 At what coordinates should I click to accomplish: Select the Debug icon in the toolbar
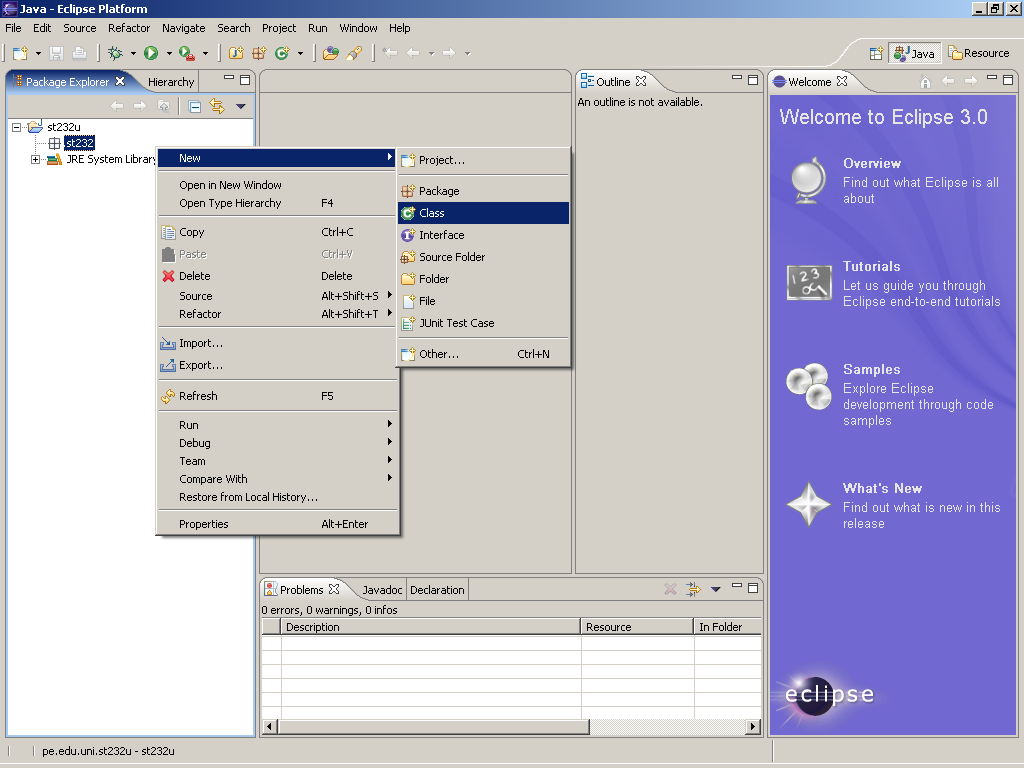tap(116, 53)
